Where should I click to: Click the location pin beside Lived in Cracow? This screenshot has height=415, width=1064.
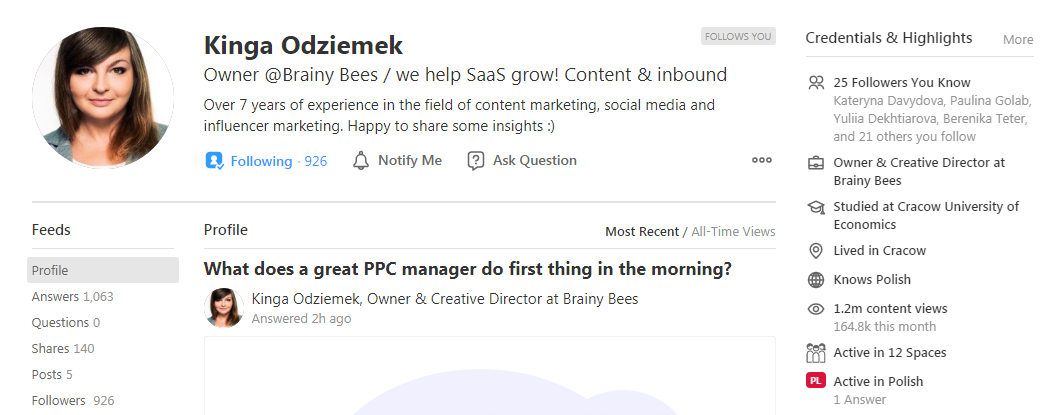(816, 251)
